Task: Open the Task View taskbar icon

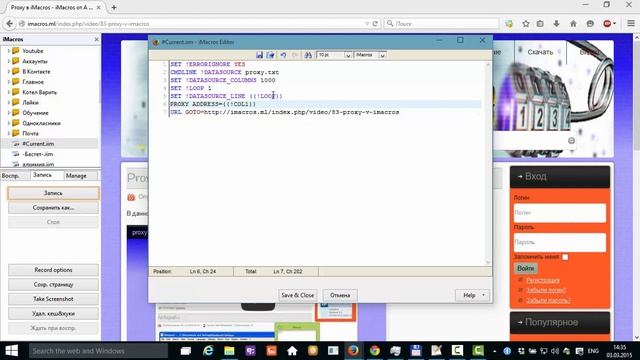Action: (186, 351)
